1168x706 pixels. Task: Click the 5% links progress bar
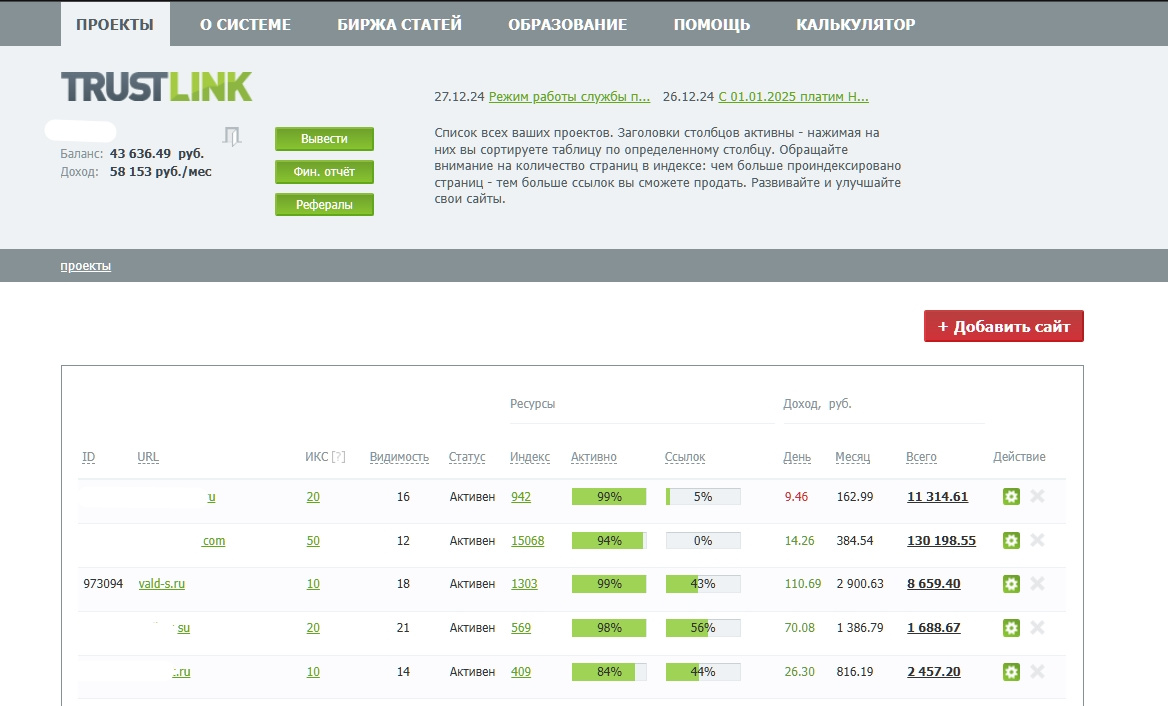[703, 497]
